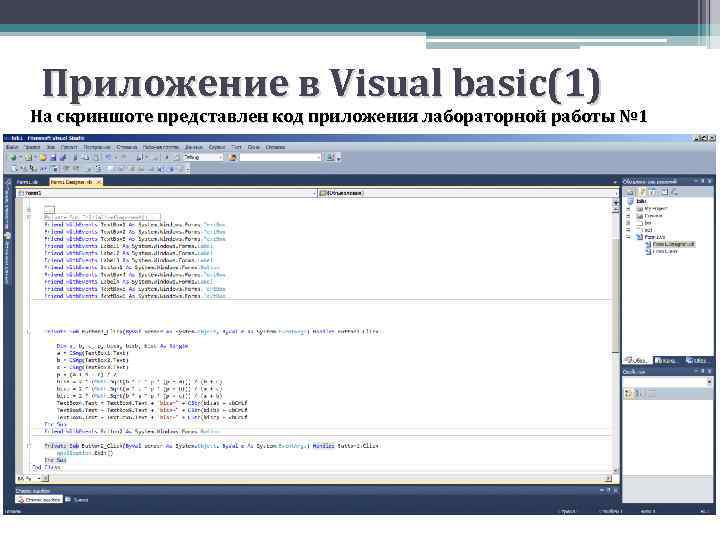Click the Properties icon in Solution Explorer toolbar
This screenshot has width=720, height=540.
click(x=630, y=192)
